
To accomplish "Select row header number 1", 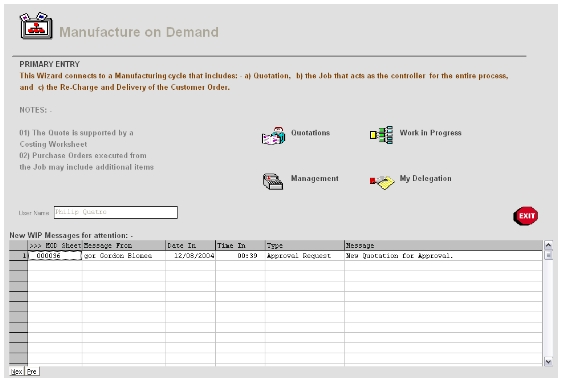I will point(18,256).
